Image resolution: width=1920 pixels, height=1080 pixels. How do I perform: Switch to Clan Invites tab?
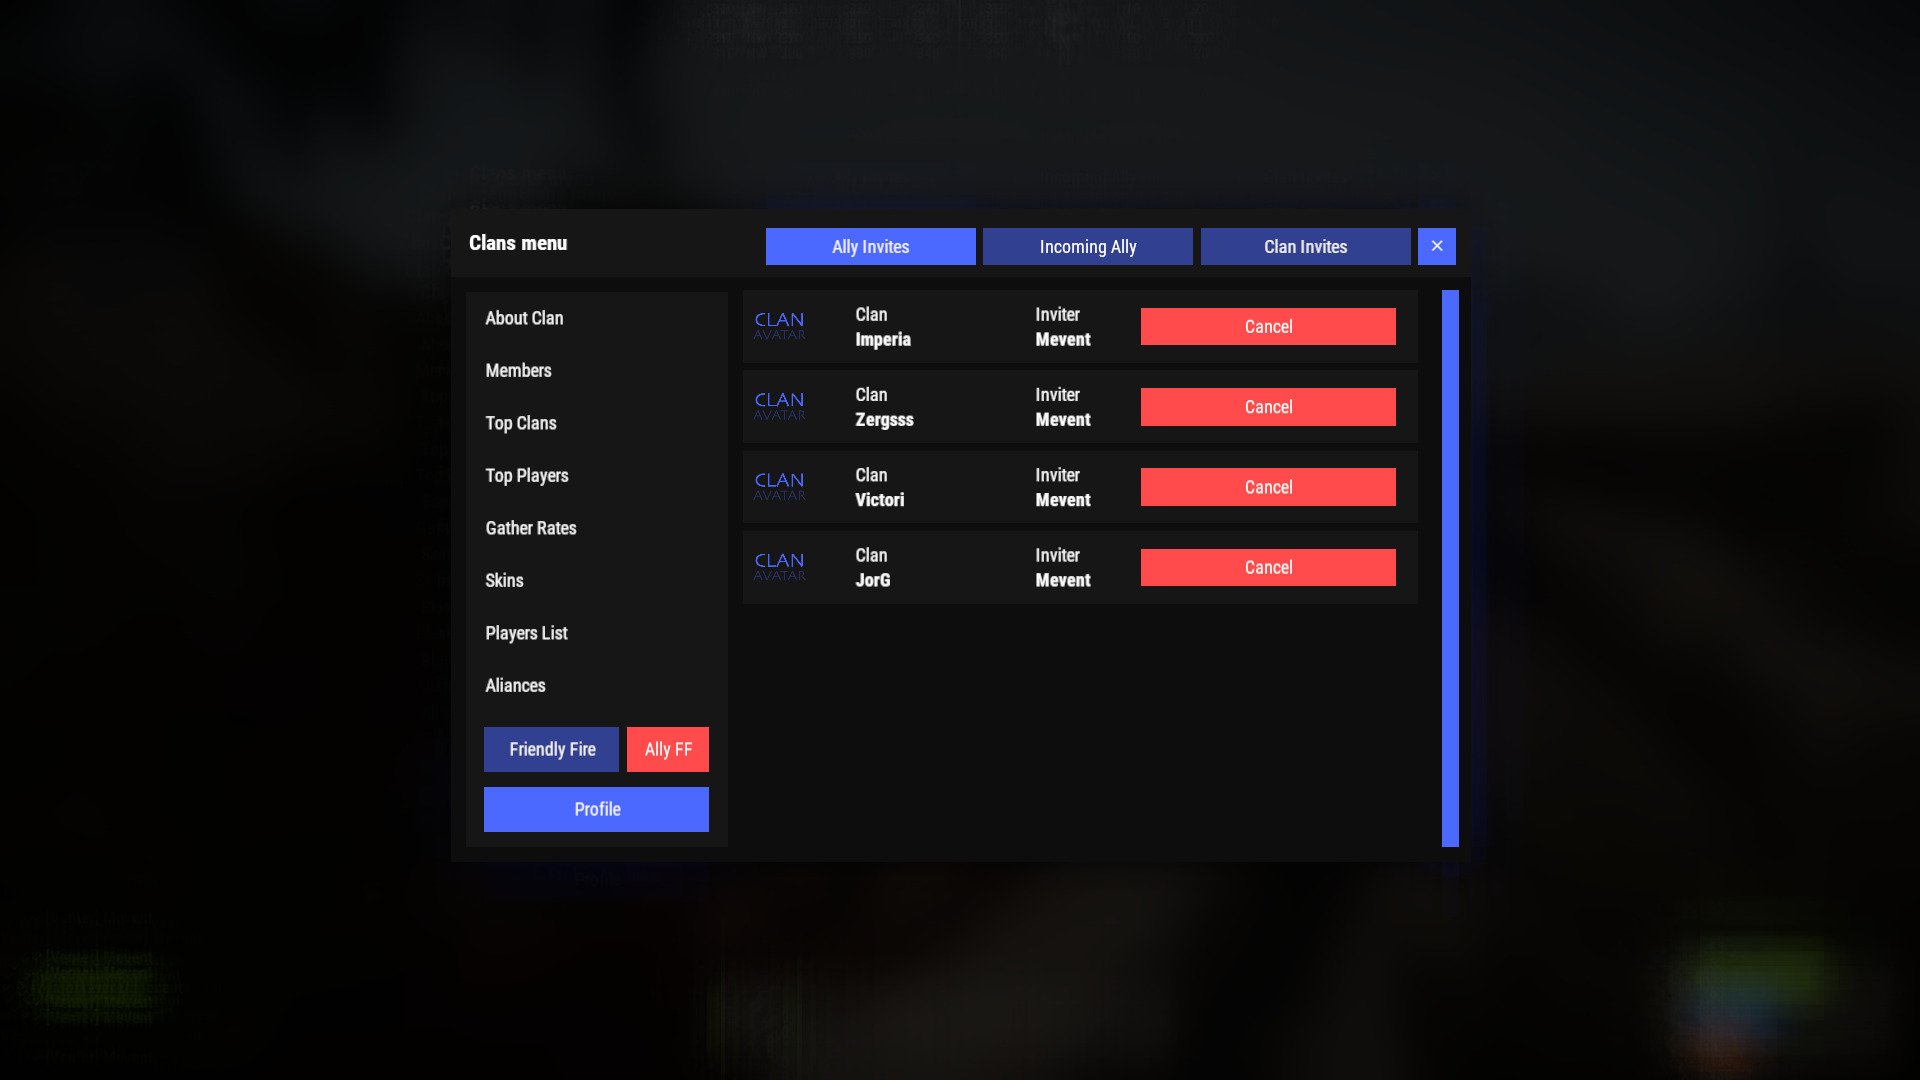pyautogui.click(x=1305, y=247)
